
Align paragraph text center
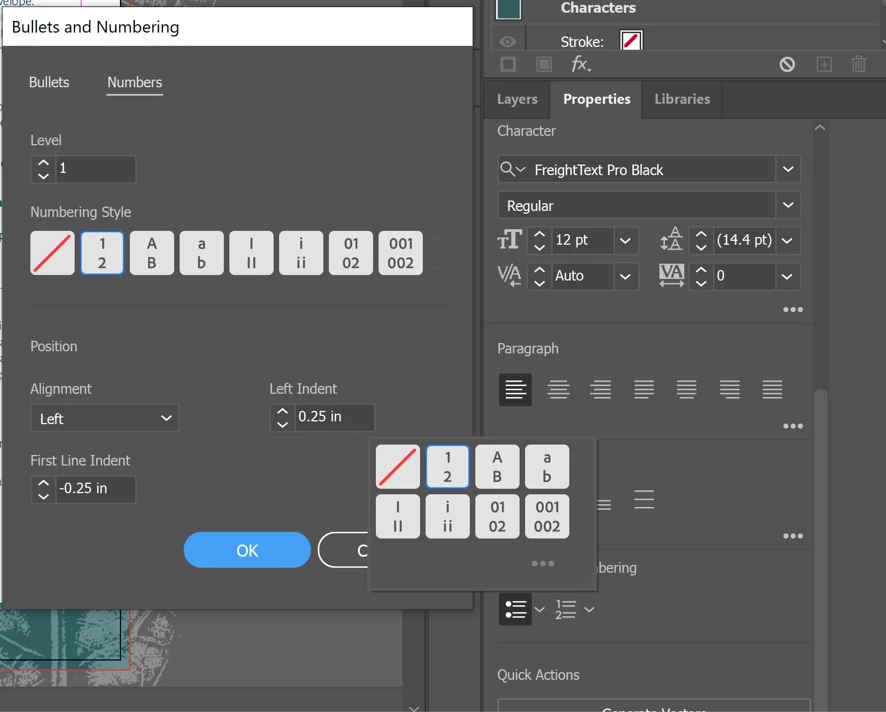coord(558,389)
